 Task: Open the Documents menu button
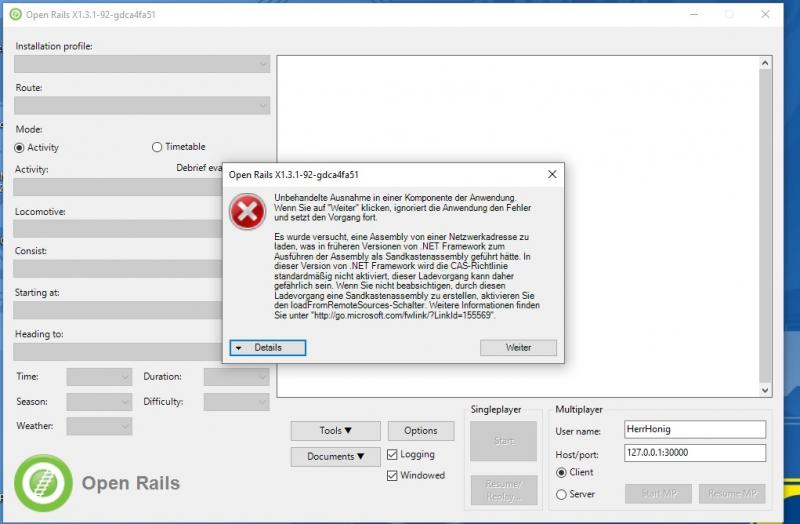pyautogui.click(x=335, y=457)
